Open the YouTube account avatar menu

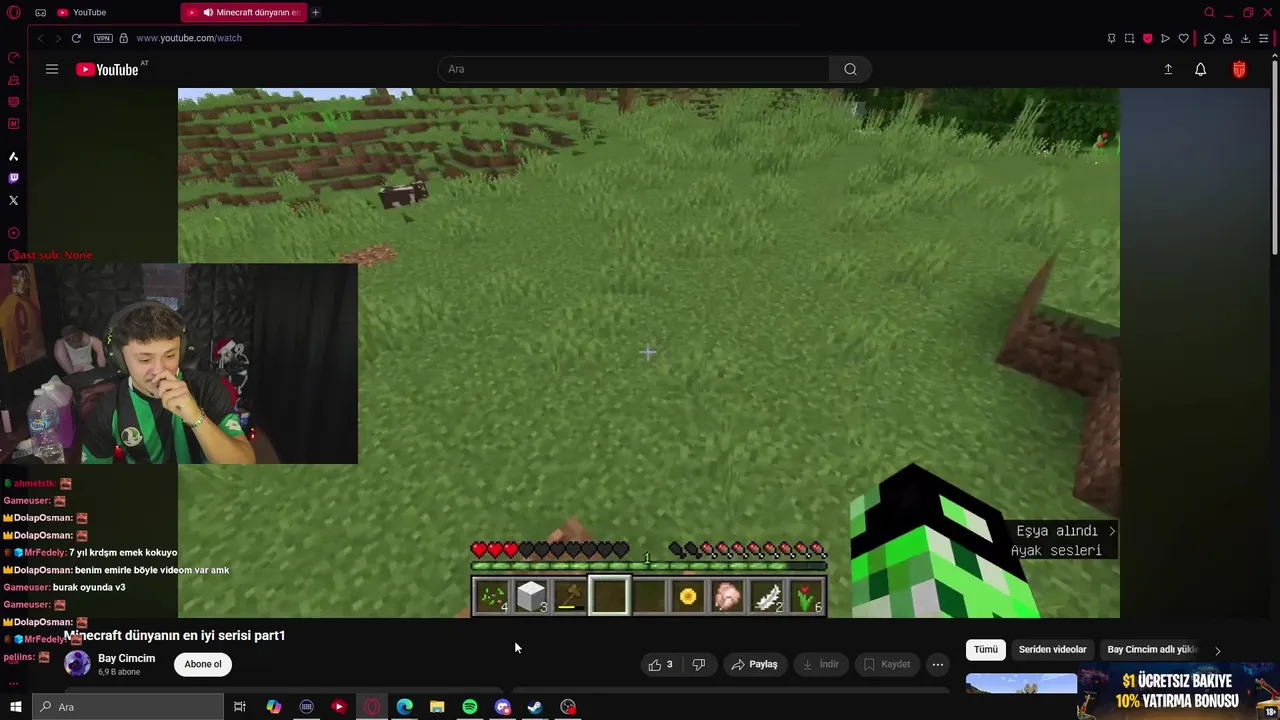coord(1239,69)
